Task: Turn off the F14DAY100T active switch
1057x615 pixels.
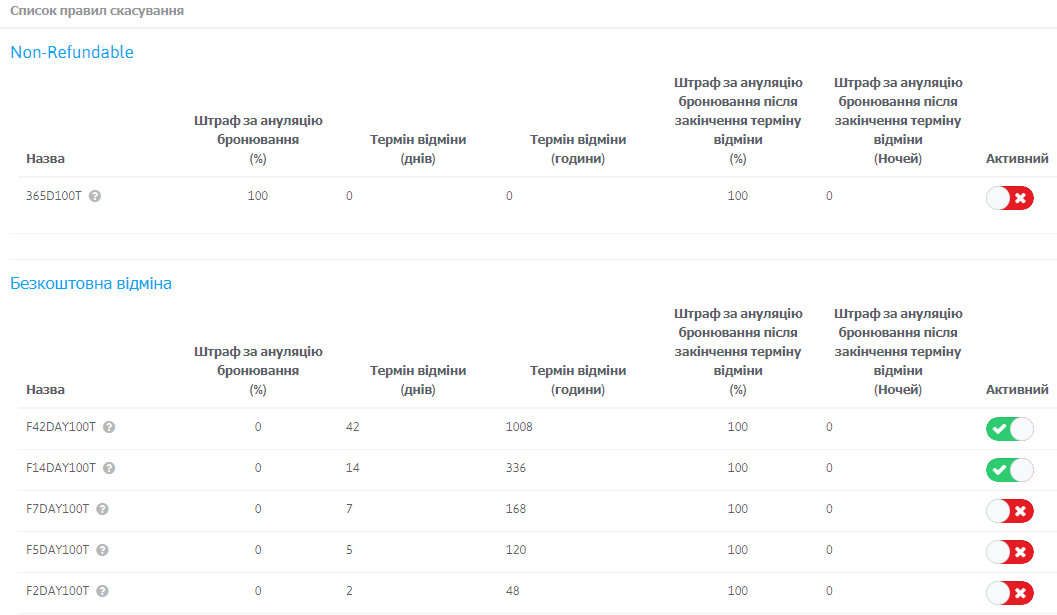Action: pyautogui.click(x=1009, y=470)
